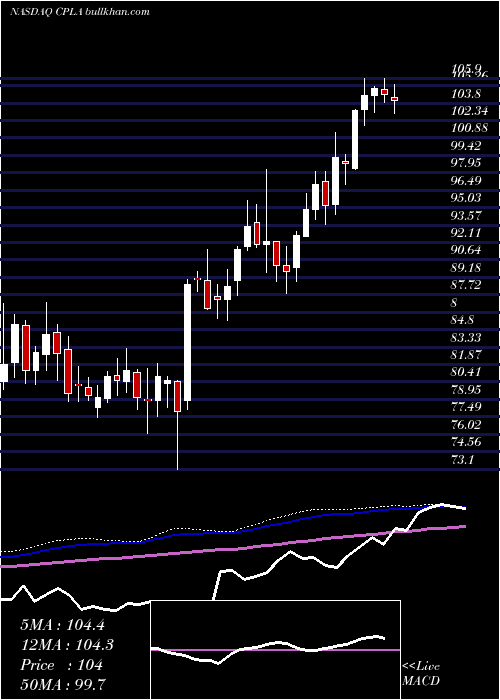This screenshot has height=700, width=500.
Task: Click the 99.42 price axis label
Action: pyautogui.click(x=466, y=146)
